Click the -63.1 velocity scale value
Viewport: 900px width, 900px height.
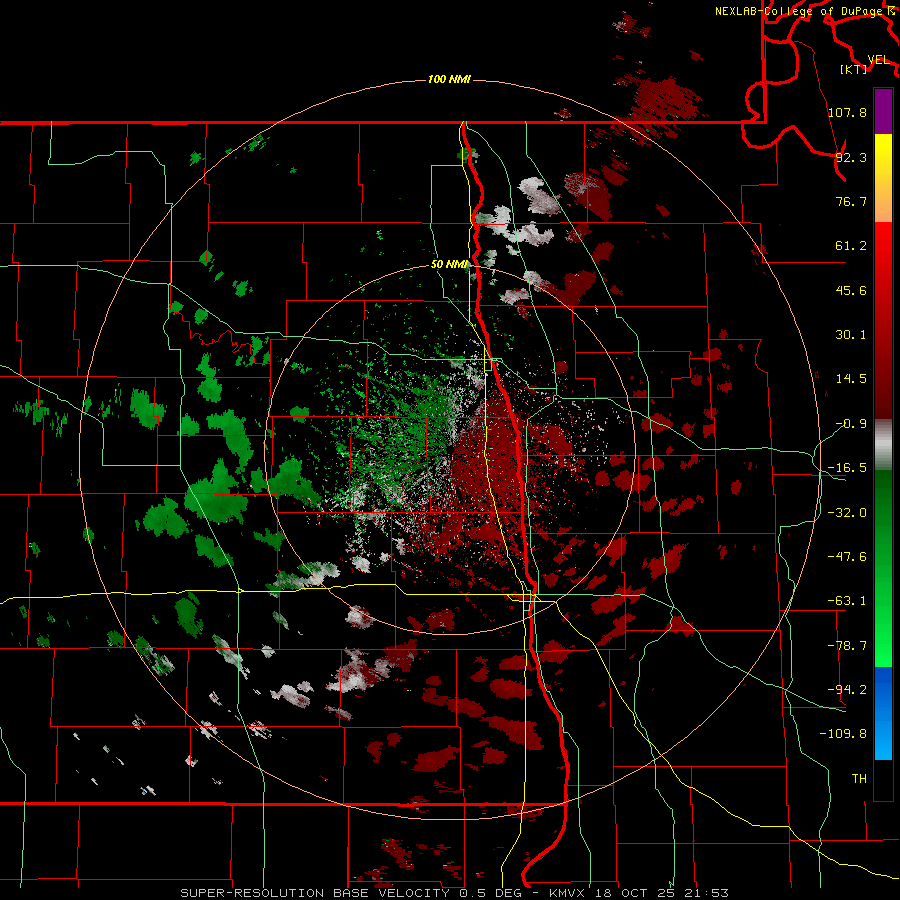(x=847, y=601)
